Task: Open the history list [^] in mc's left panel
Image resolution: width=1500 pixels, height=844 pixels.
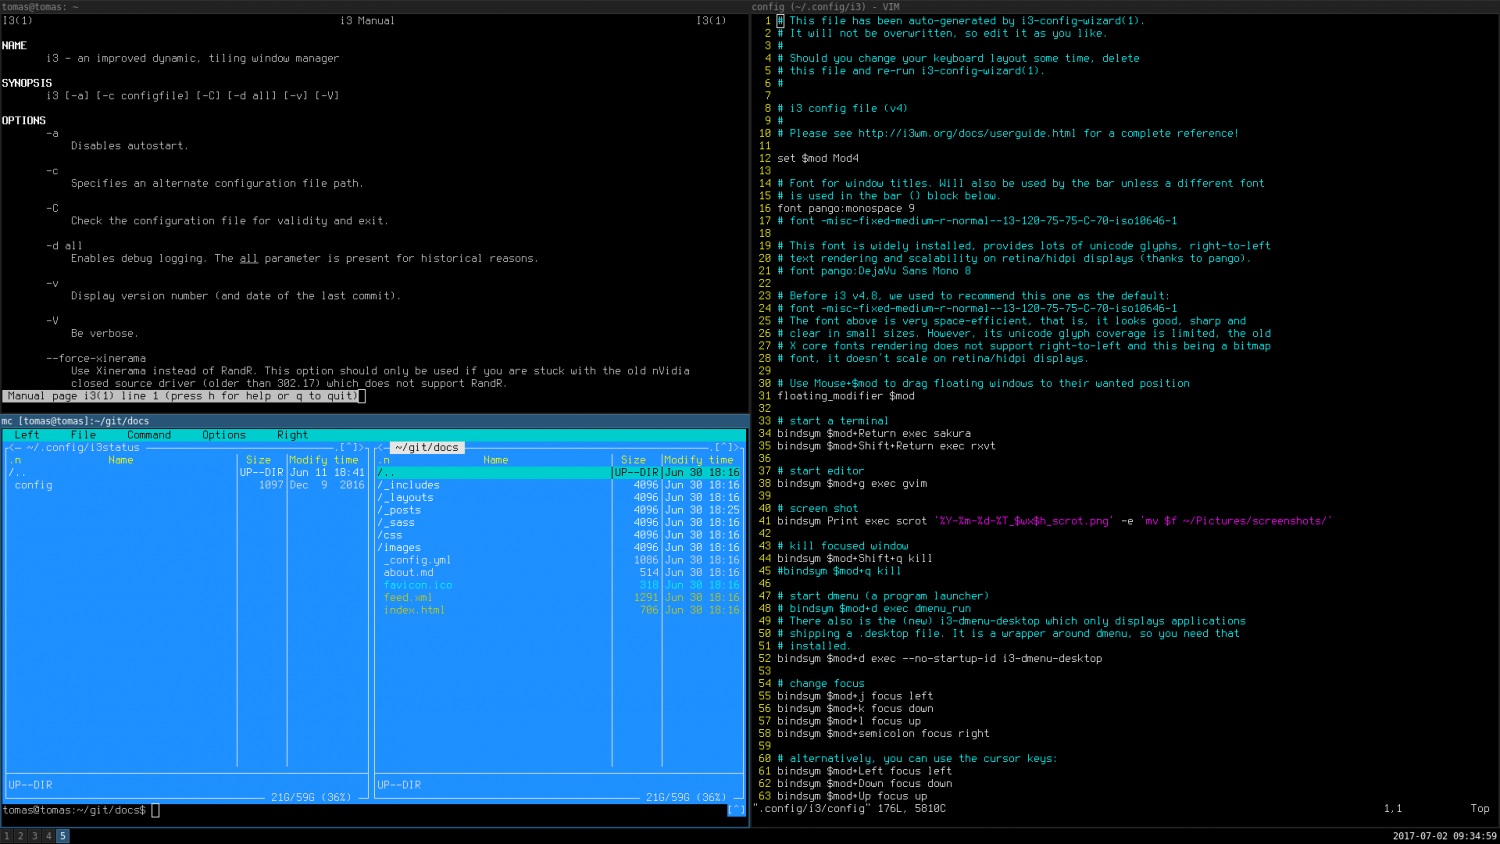Action: [349, 448]
